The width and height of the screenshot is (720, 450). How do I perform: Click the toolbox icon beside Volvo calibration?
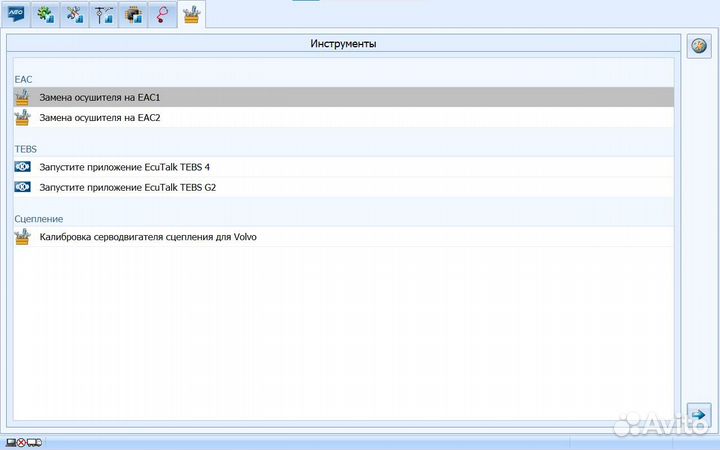(x=22, y=237)
